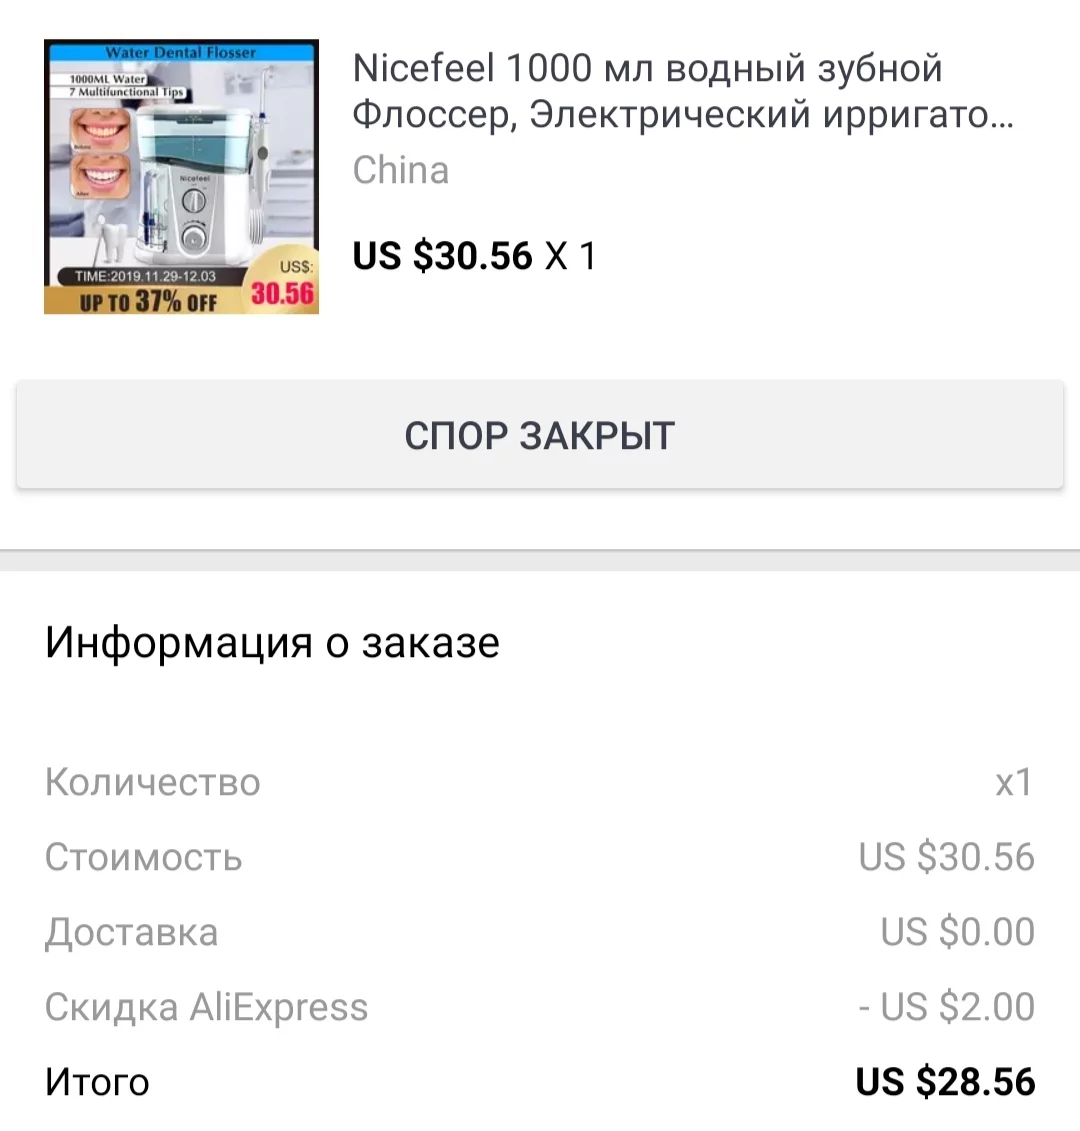Tap the Water Dental Flosser header on thumbnail

(181, 52)
